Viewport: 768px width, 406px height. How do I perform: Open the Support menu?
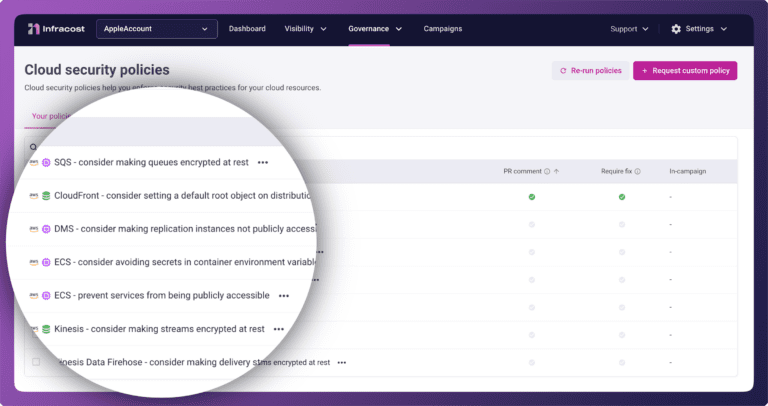[629, 29]
